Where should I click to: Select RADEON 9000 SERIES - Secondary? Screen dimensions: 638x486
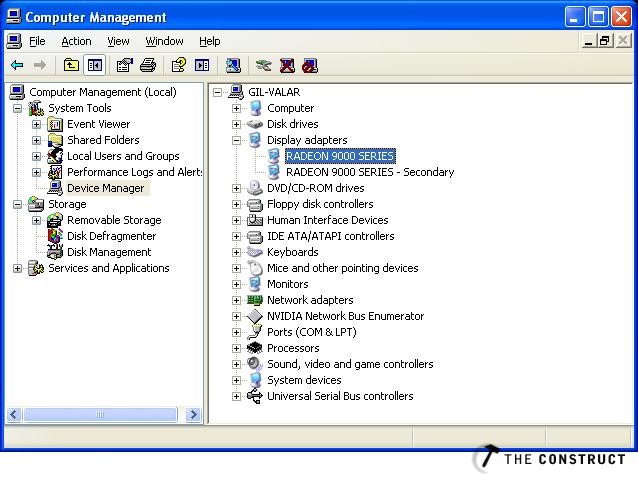pyautogui.click(x=370, y=172)
